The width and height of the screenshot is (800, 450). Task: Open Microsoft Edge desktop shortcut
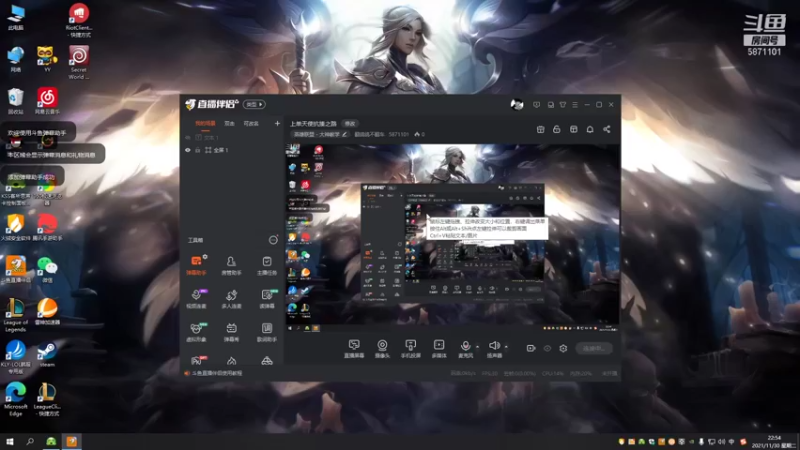(x=16, y=398)
